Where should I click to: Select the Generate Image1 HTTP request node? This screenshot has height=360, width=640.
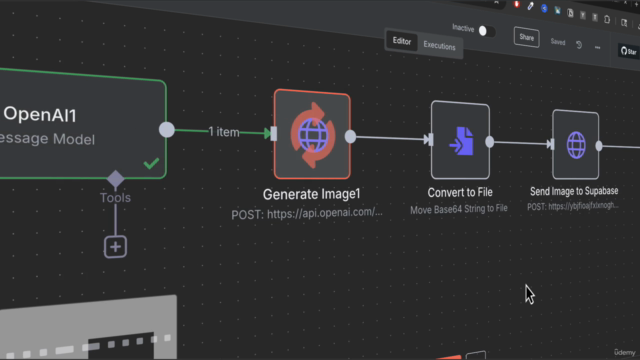(312, 134)
